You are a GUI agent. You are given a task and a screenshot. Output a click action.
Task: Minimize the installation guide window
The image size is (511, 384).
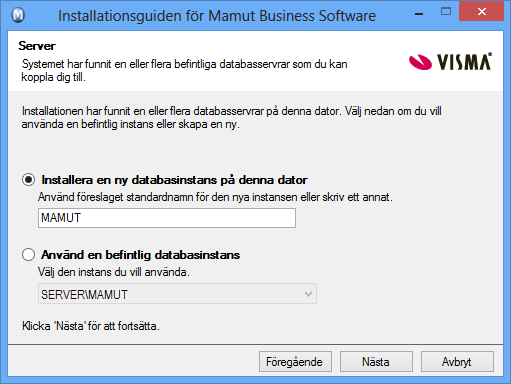coord(419,14)
